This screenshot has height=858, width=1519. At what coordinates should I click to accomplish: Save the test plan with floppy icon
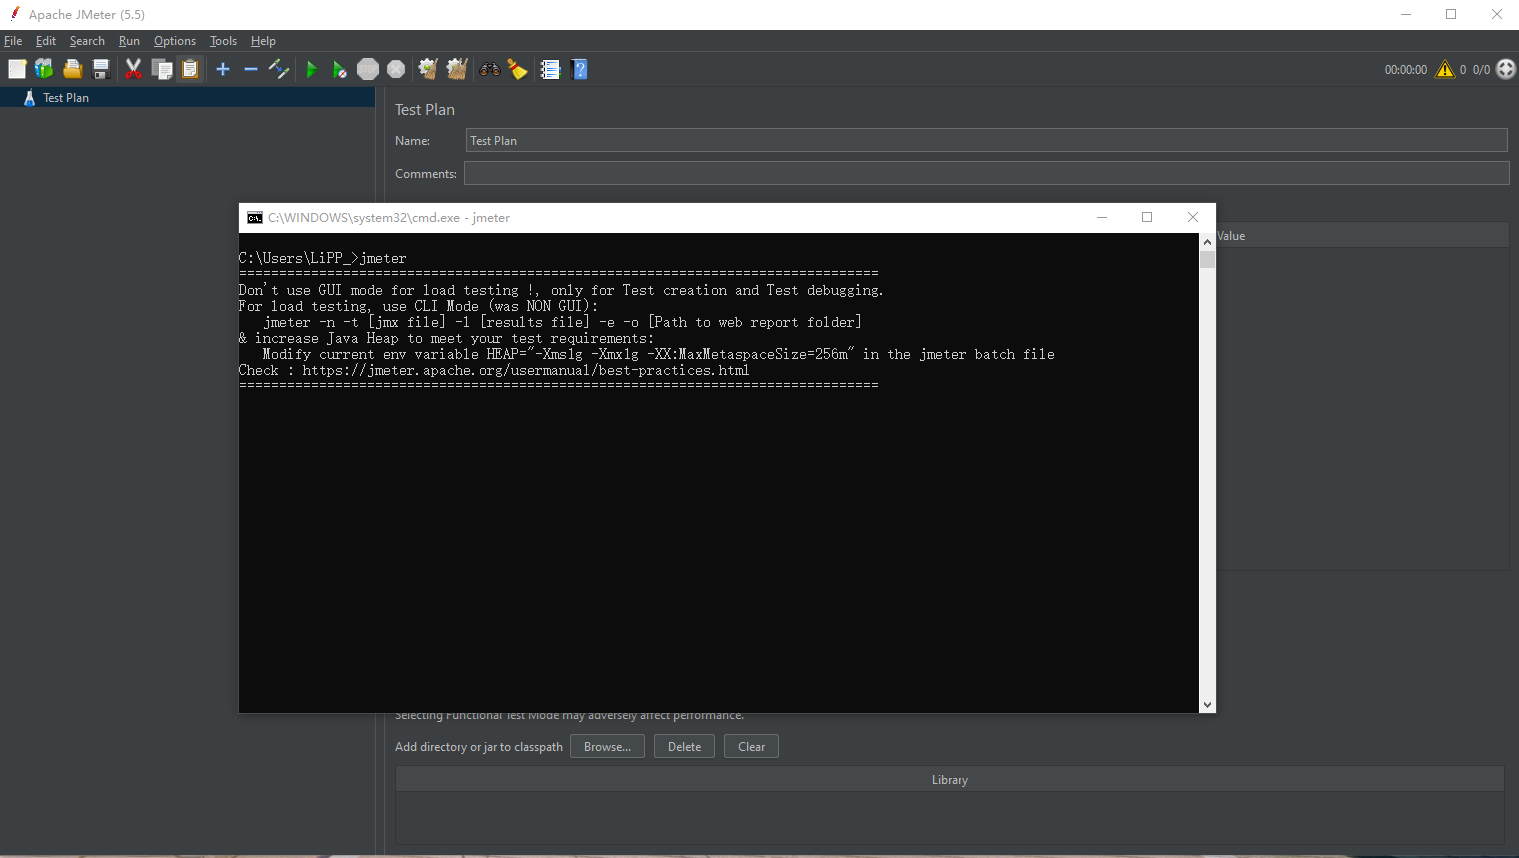coord(101,69)
